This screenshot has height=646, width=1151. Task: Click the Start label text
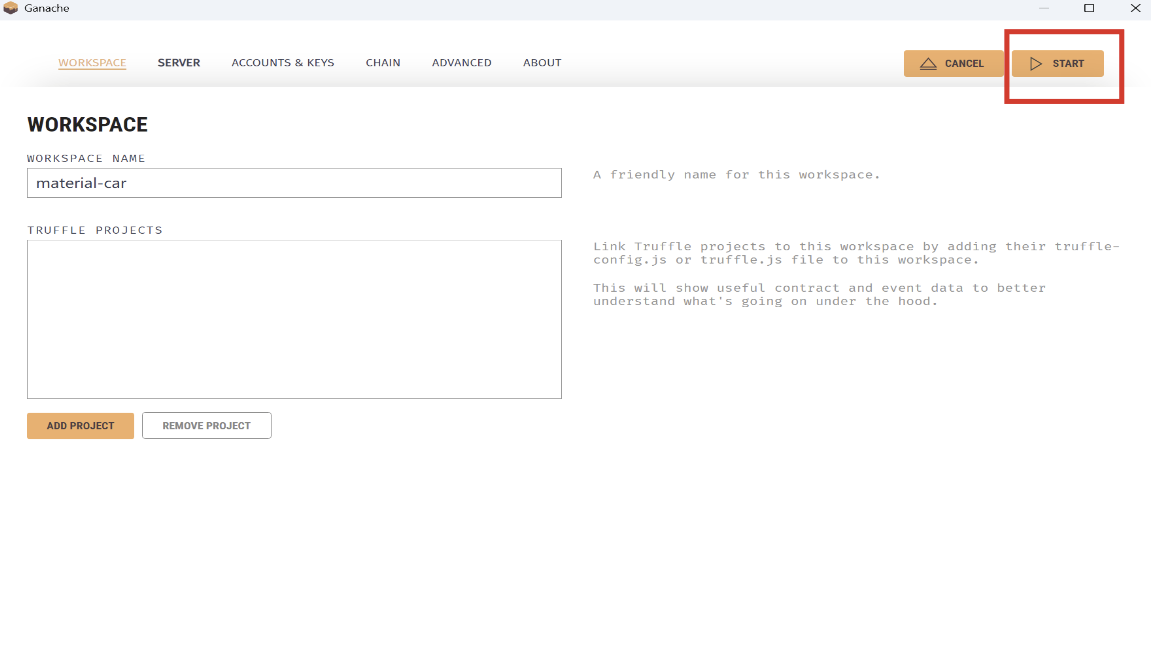1068,64
